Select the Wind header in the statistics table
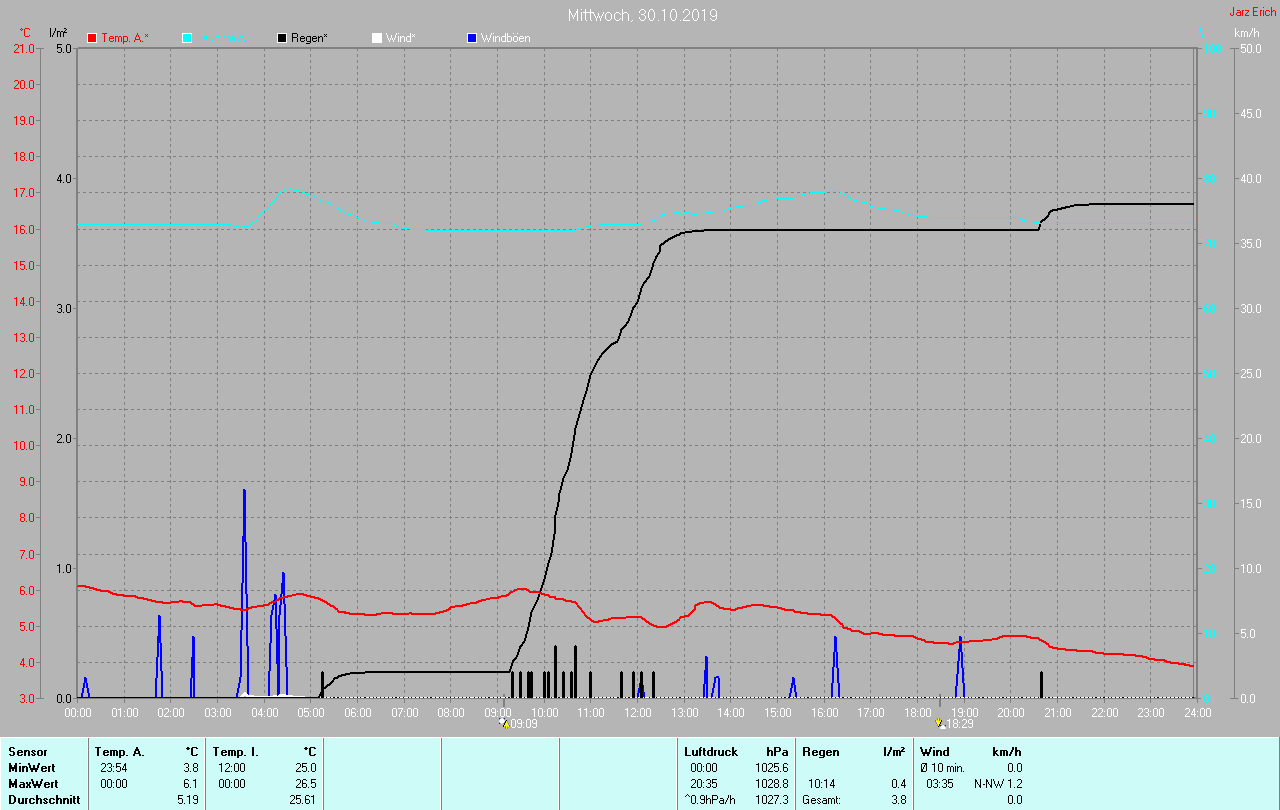This screenshot has height=810, width=1280. tap(934, 751)
